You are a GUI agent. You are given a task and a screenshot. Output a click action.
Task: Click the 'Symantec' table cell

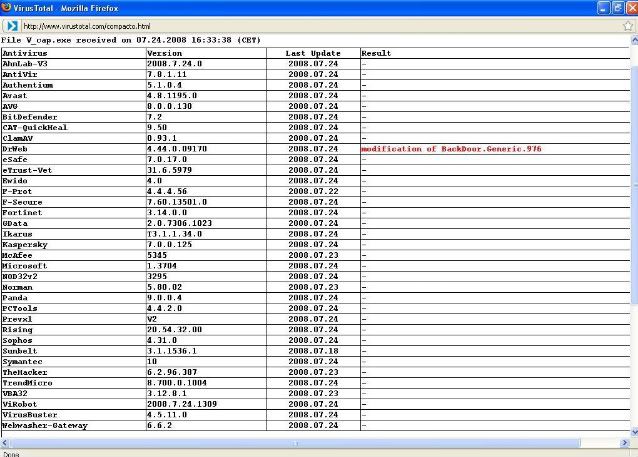point(74,361)
